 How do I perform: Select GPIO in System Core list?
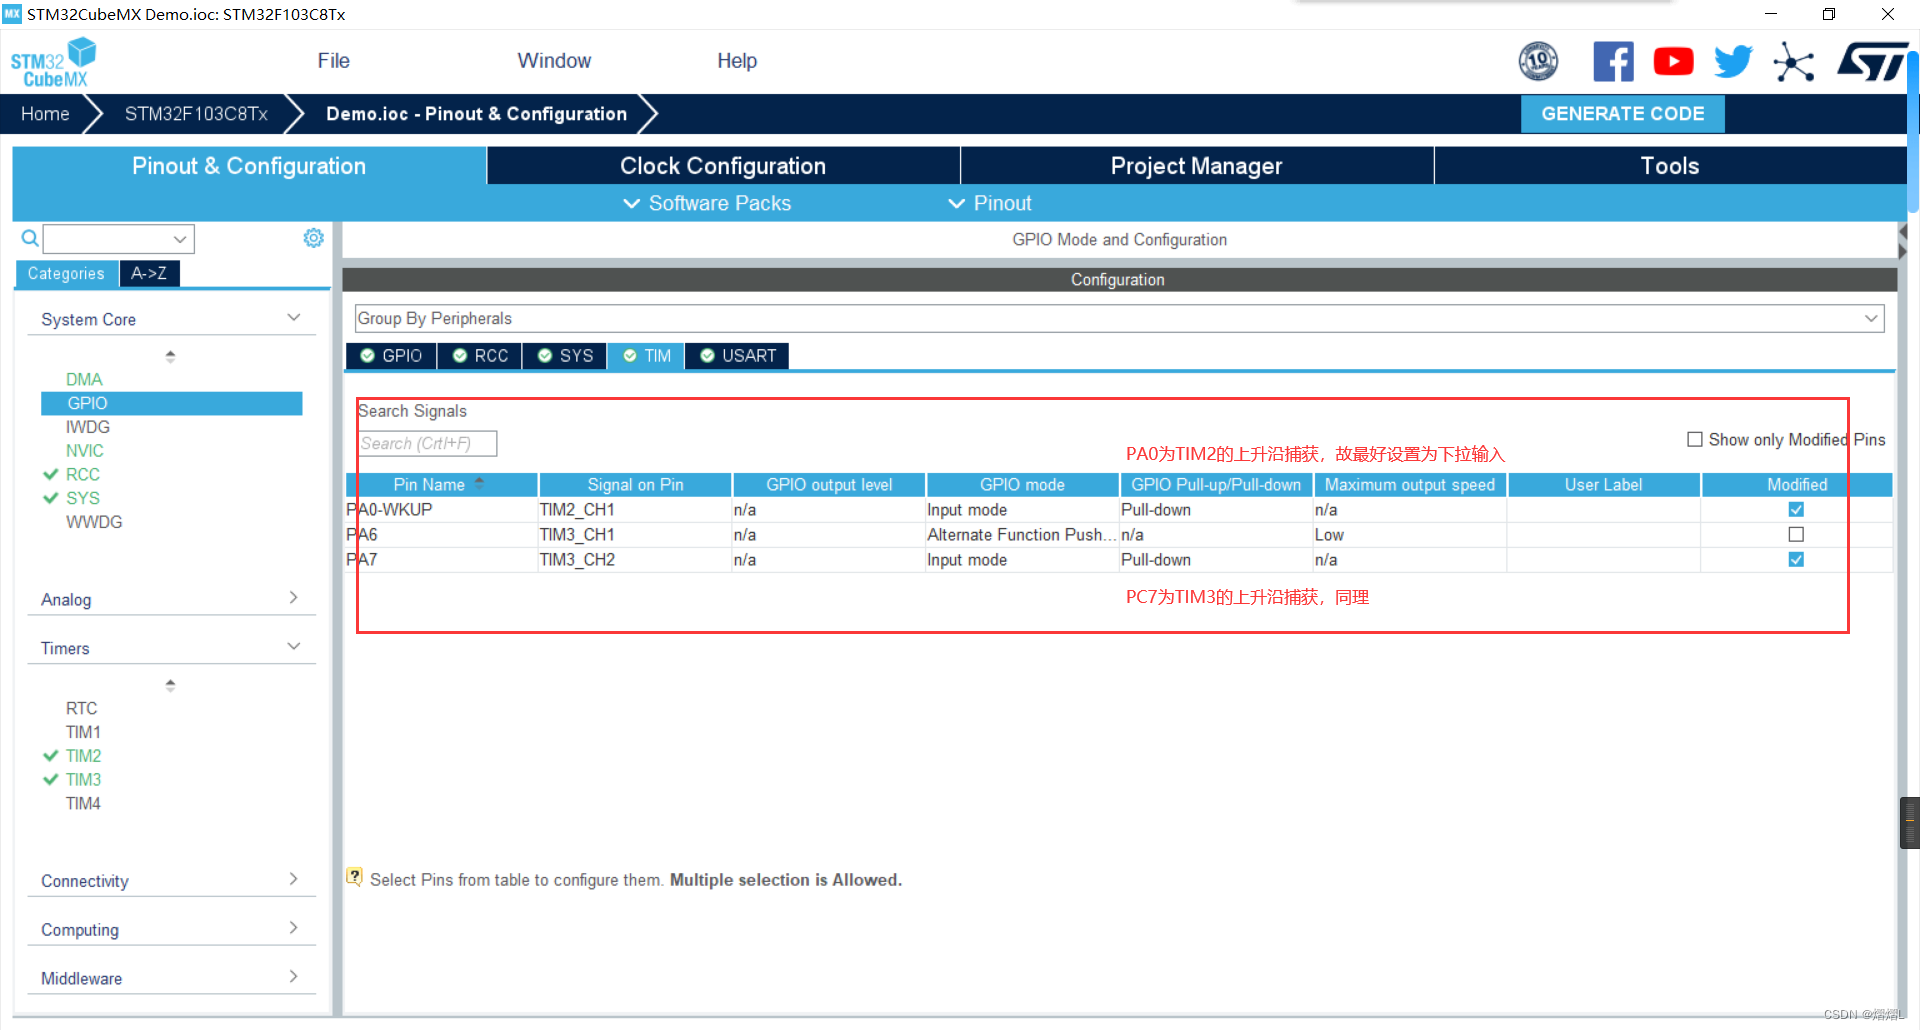171,403
